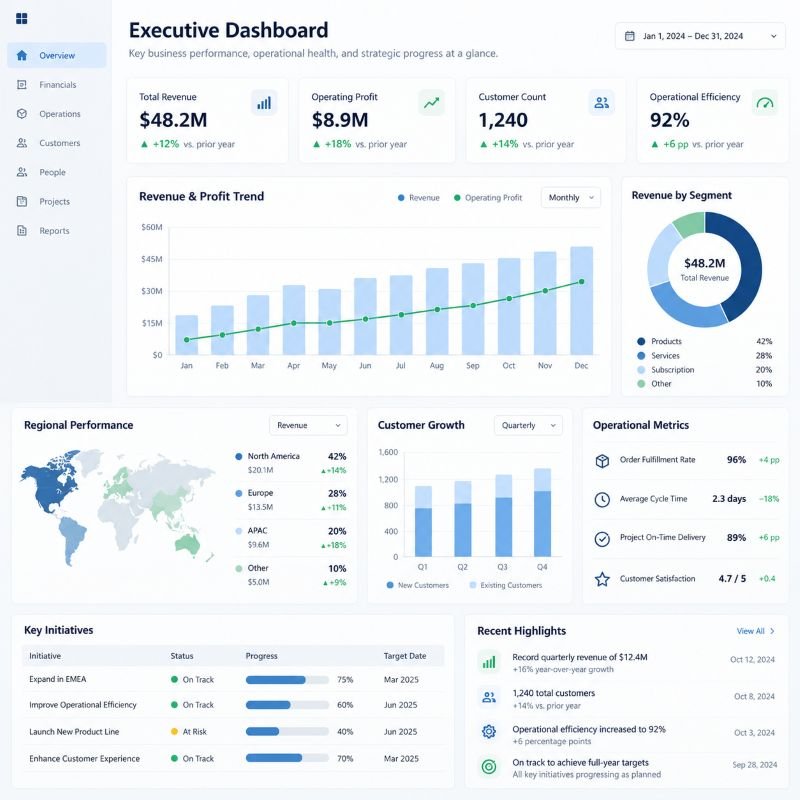Screen dimensions: 800x800
Task: Click the Expand in EMEA progress bar
Action: [287, 680]
